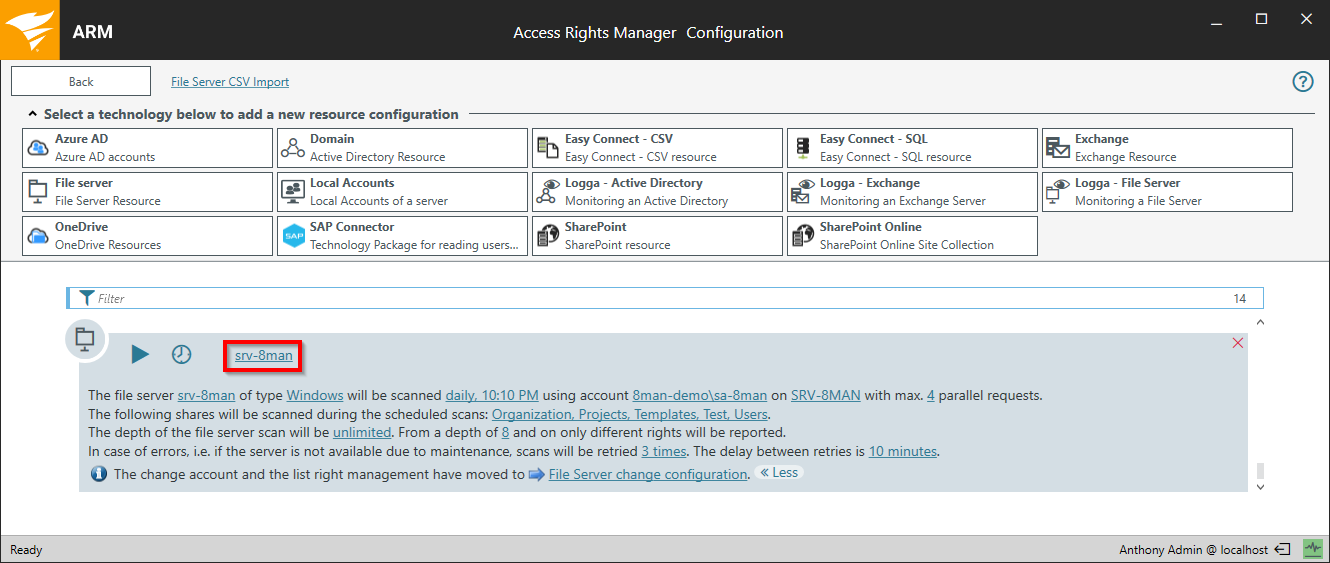The height and width of the screenshot is (563, 1330).
Task: Select the Domain Active Directory Resource tile
Action: point(402,148)
